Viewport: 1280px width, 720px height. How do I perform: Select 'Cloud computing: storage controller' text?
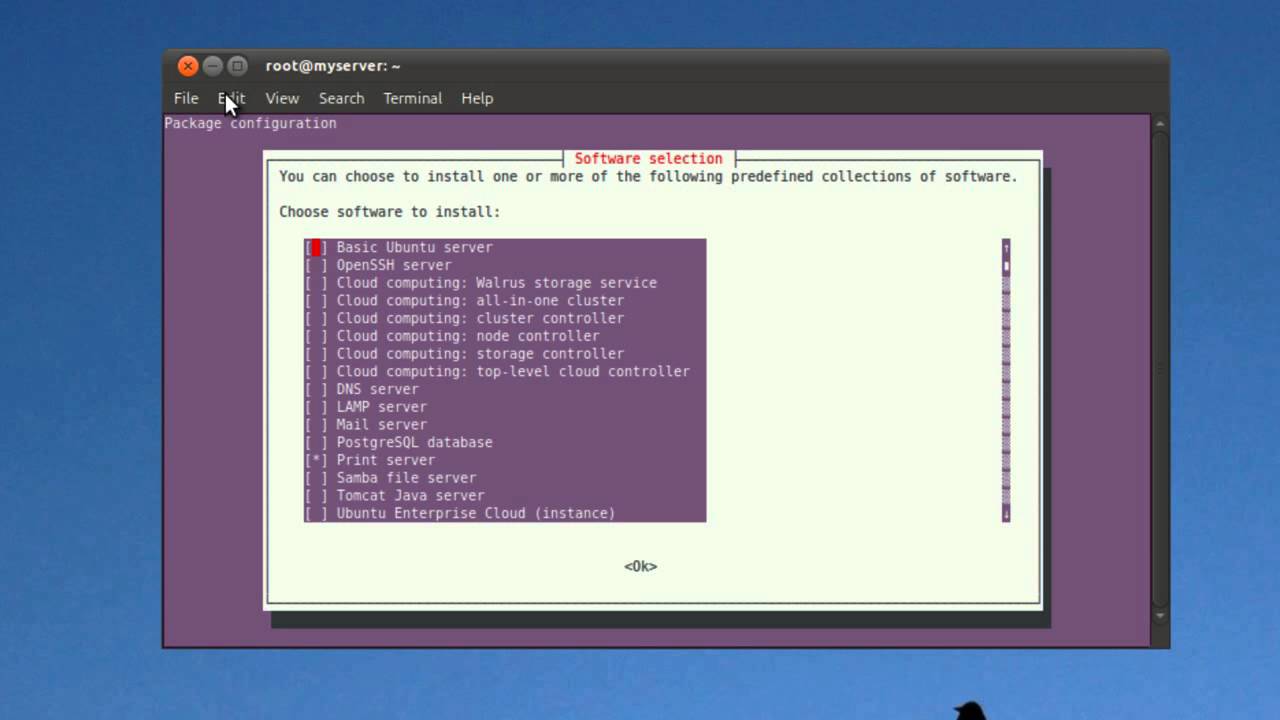tap(481, 354)
